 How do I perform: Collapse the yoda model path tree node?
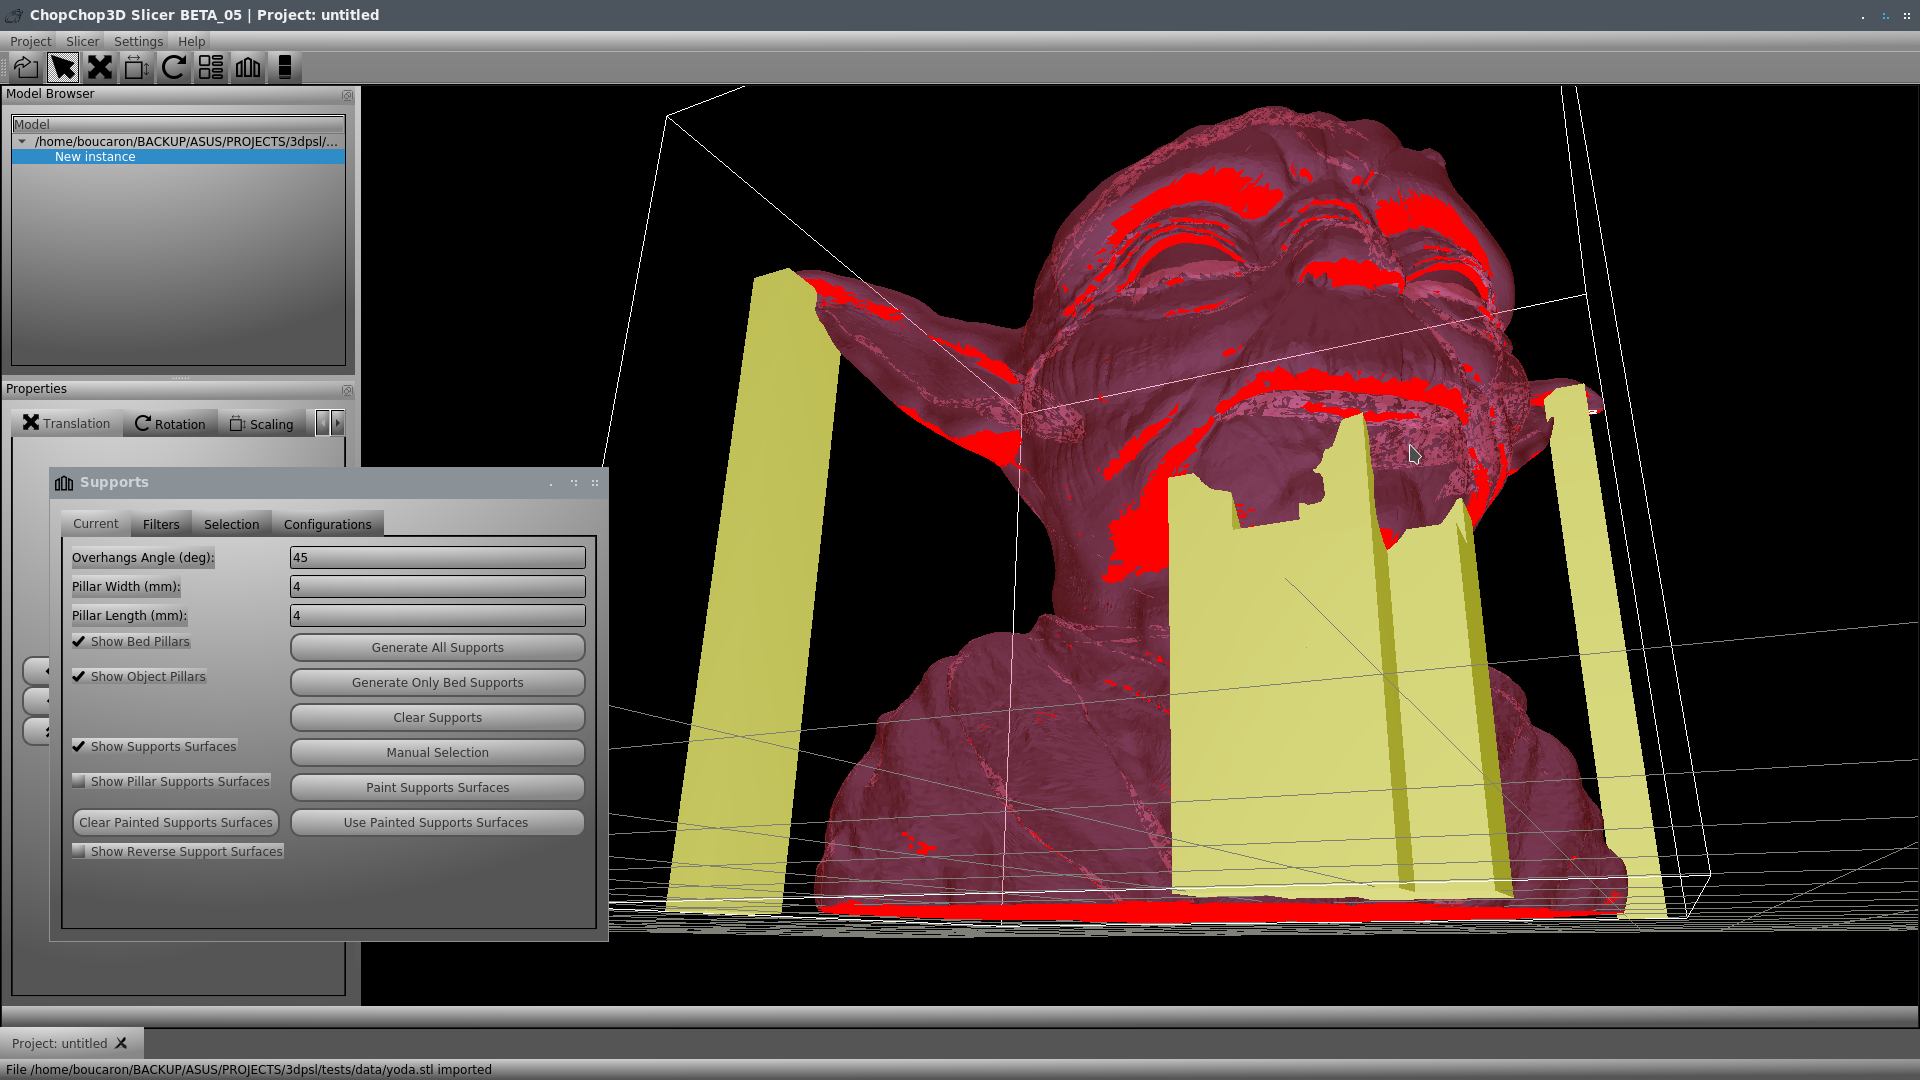pyautogui.click(x=22, y=141)
